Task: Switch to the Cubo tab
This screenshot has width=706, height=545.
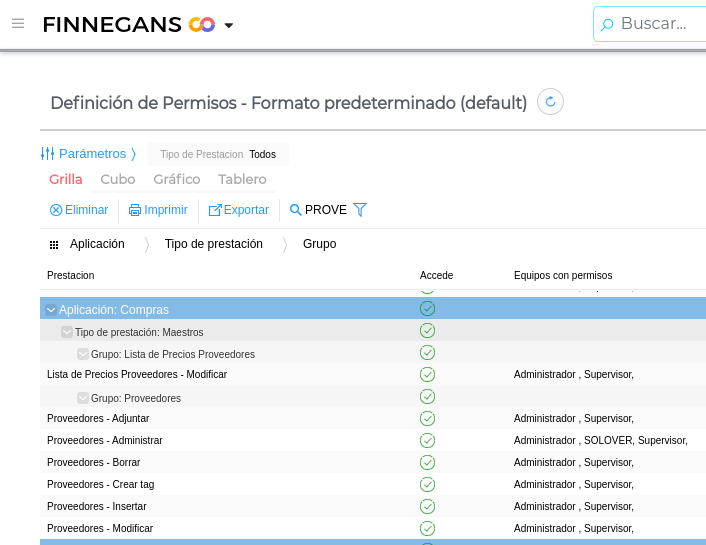Action: 118,180
